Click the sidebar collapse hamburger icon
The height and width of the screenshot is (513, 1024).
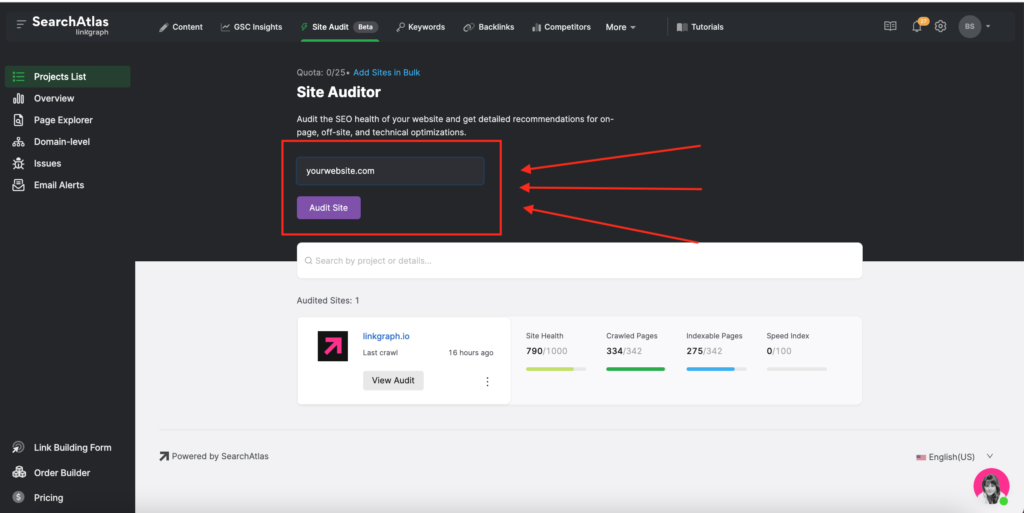coord(21,24)
